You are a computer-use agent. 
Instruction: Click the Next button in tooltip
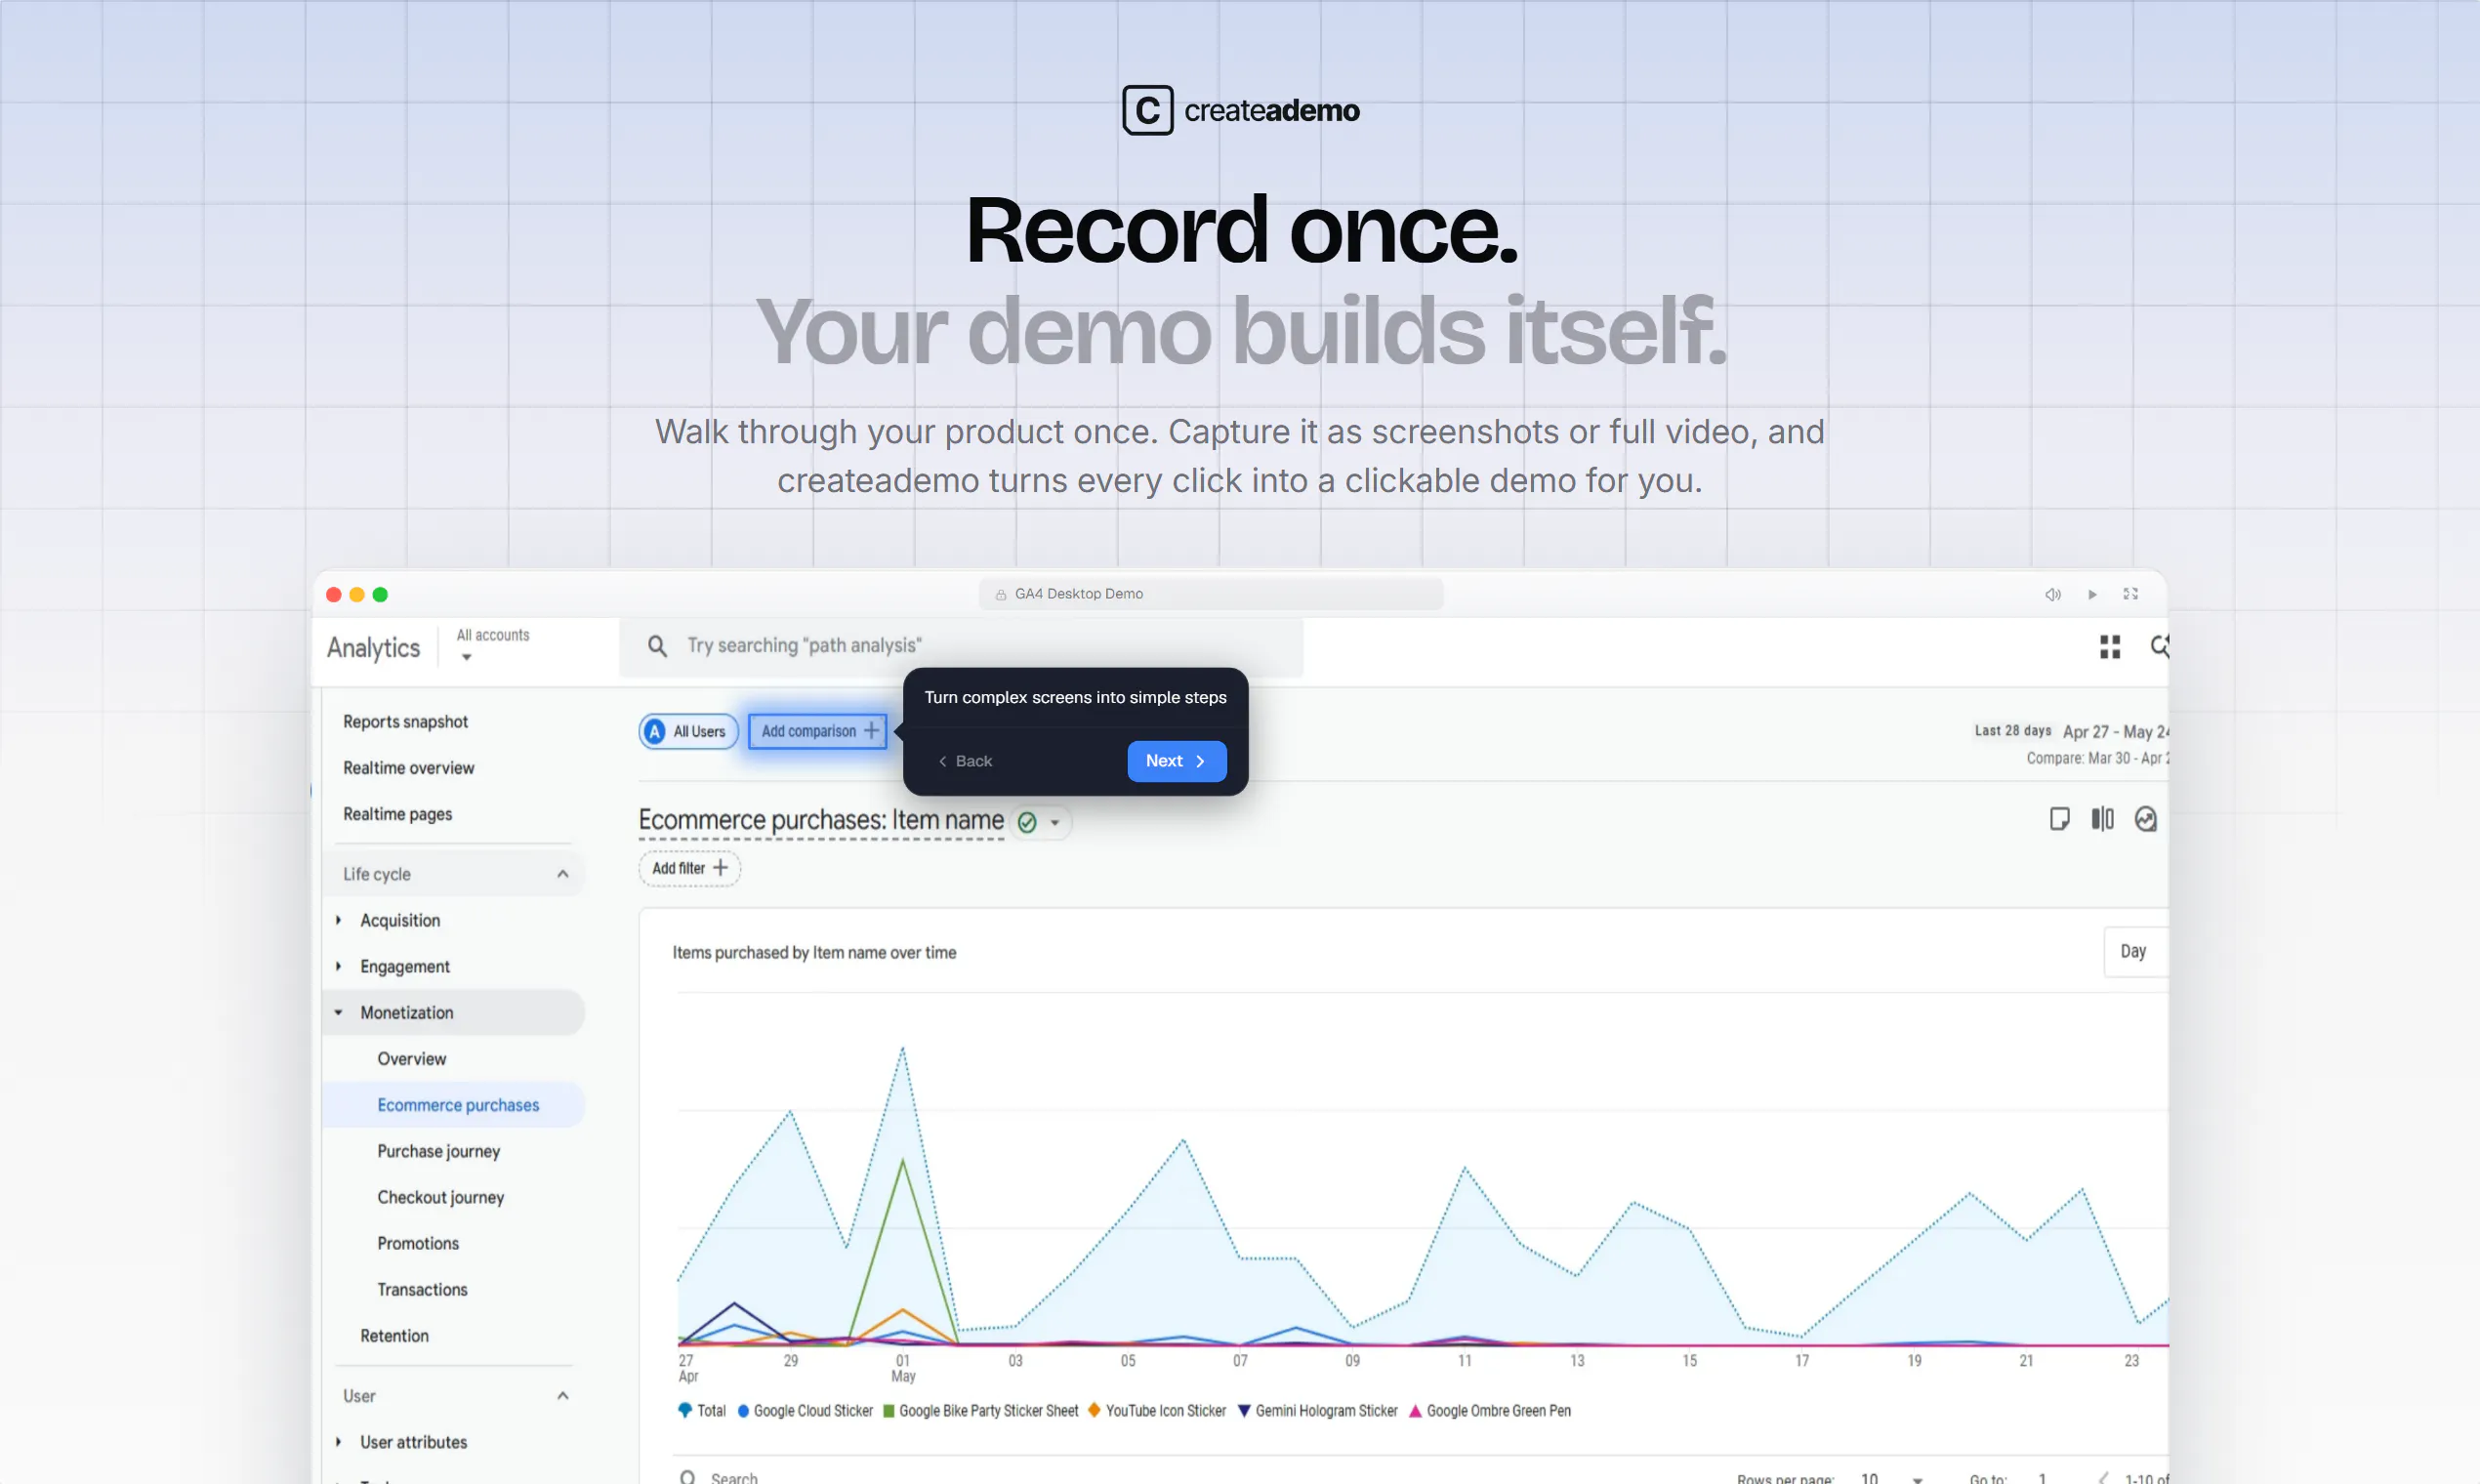(1176, 761)
